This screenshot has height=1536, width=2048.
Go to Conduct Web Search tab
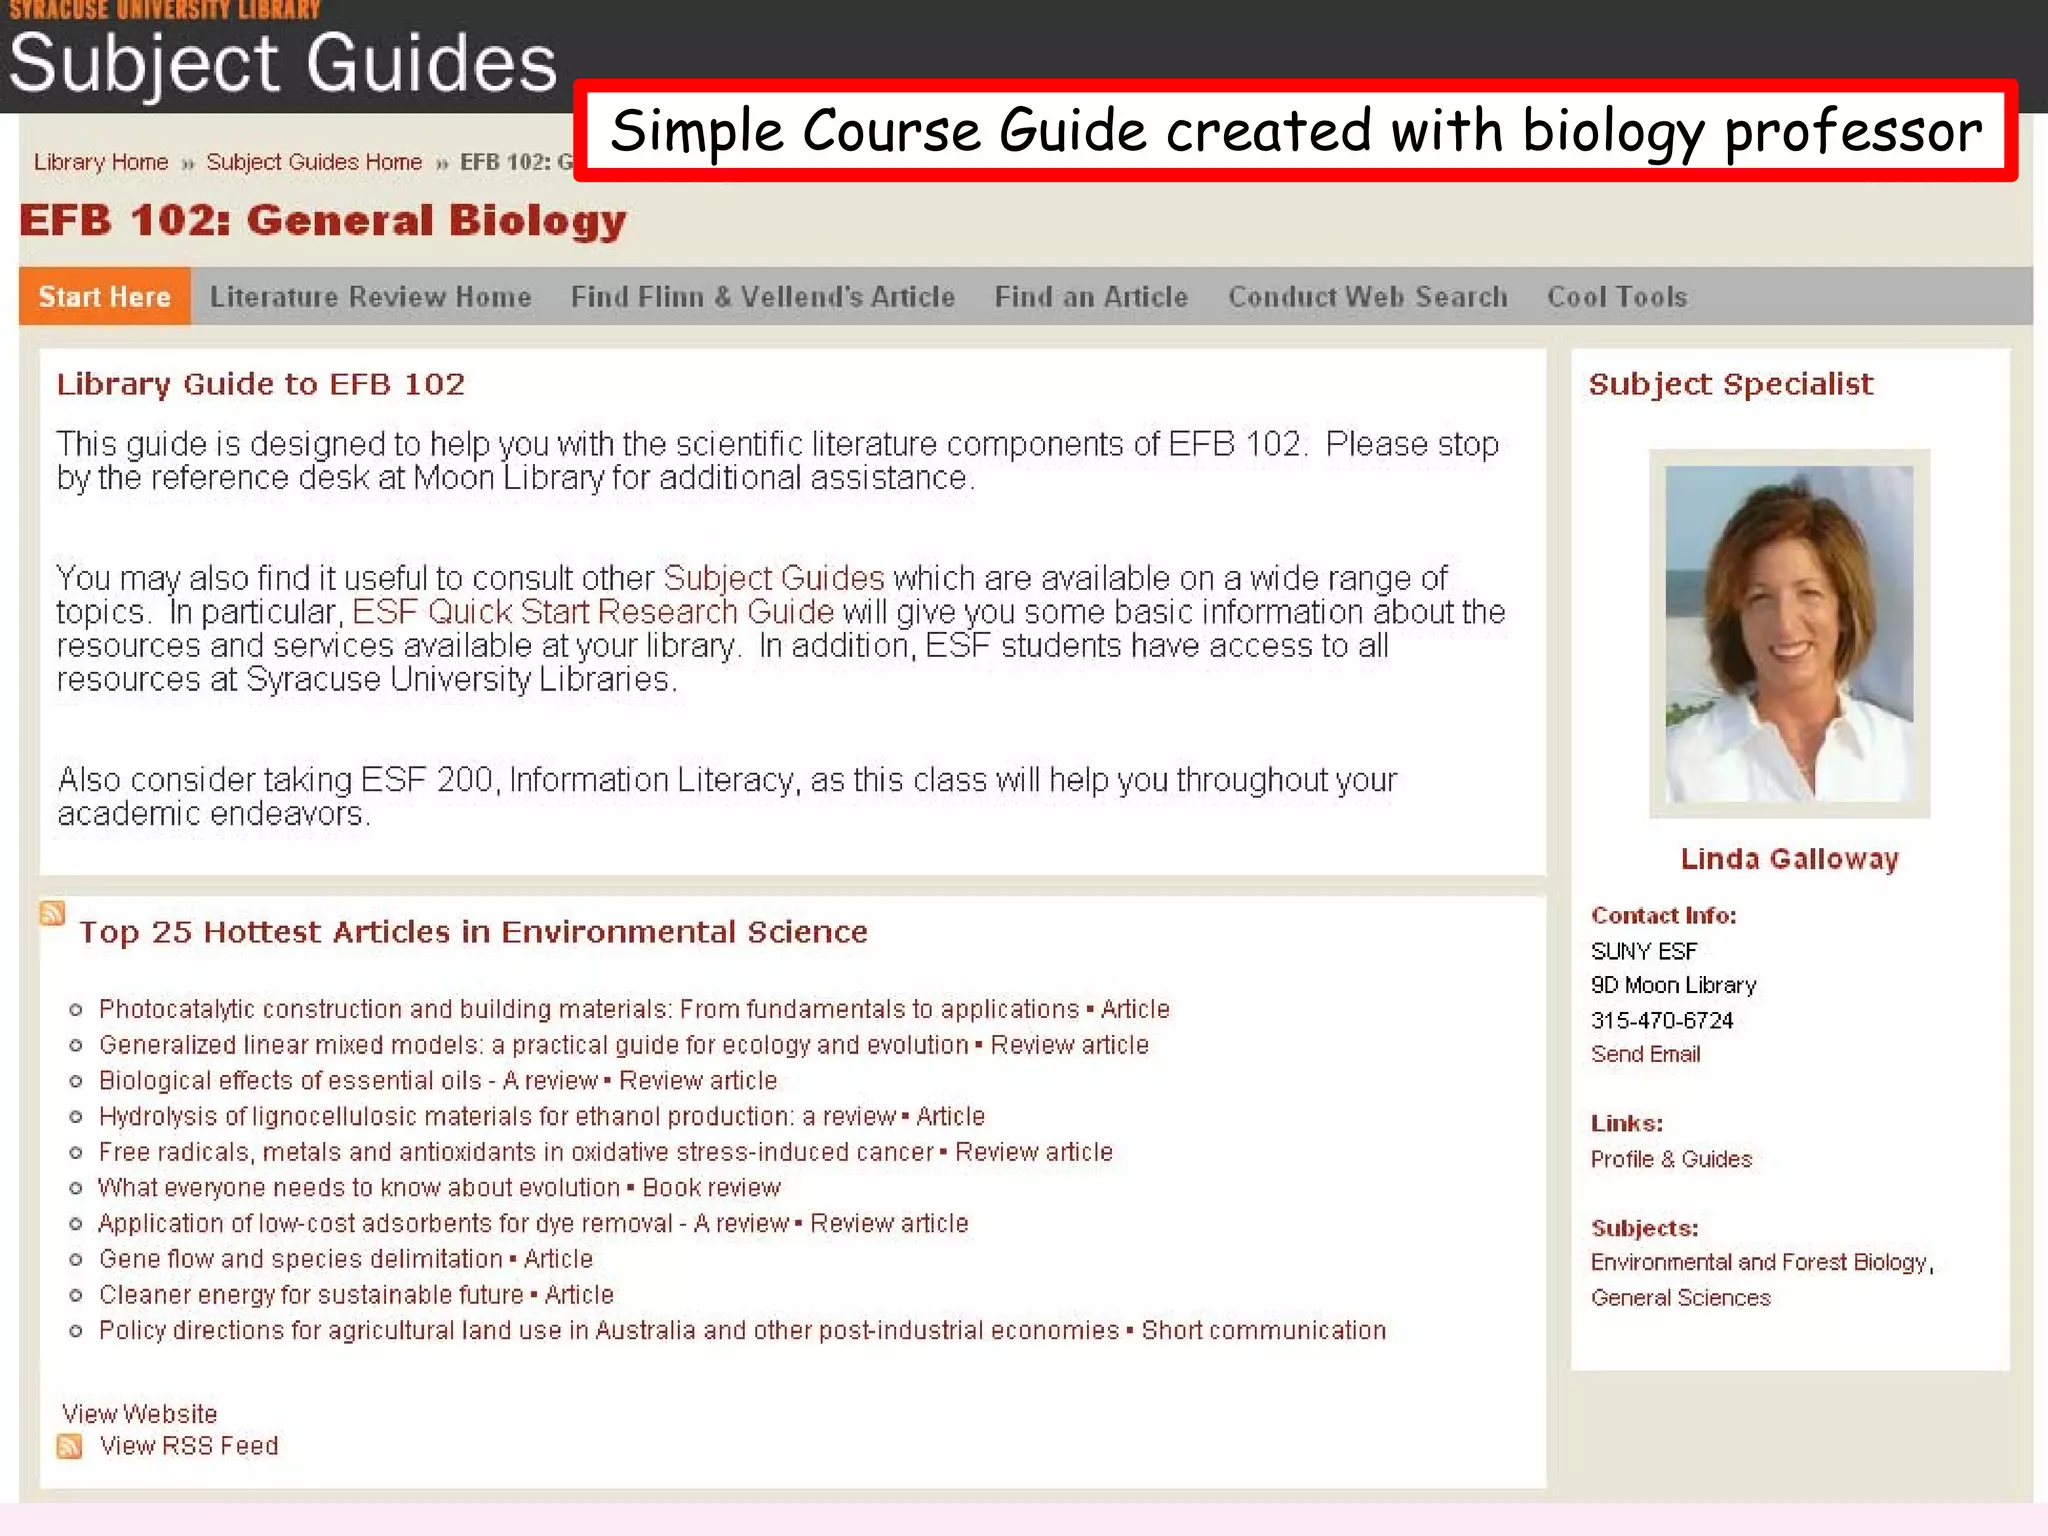pos(1368,297)
